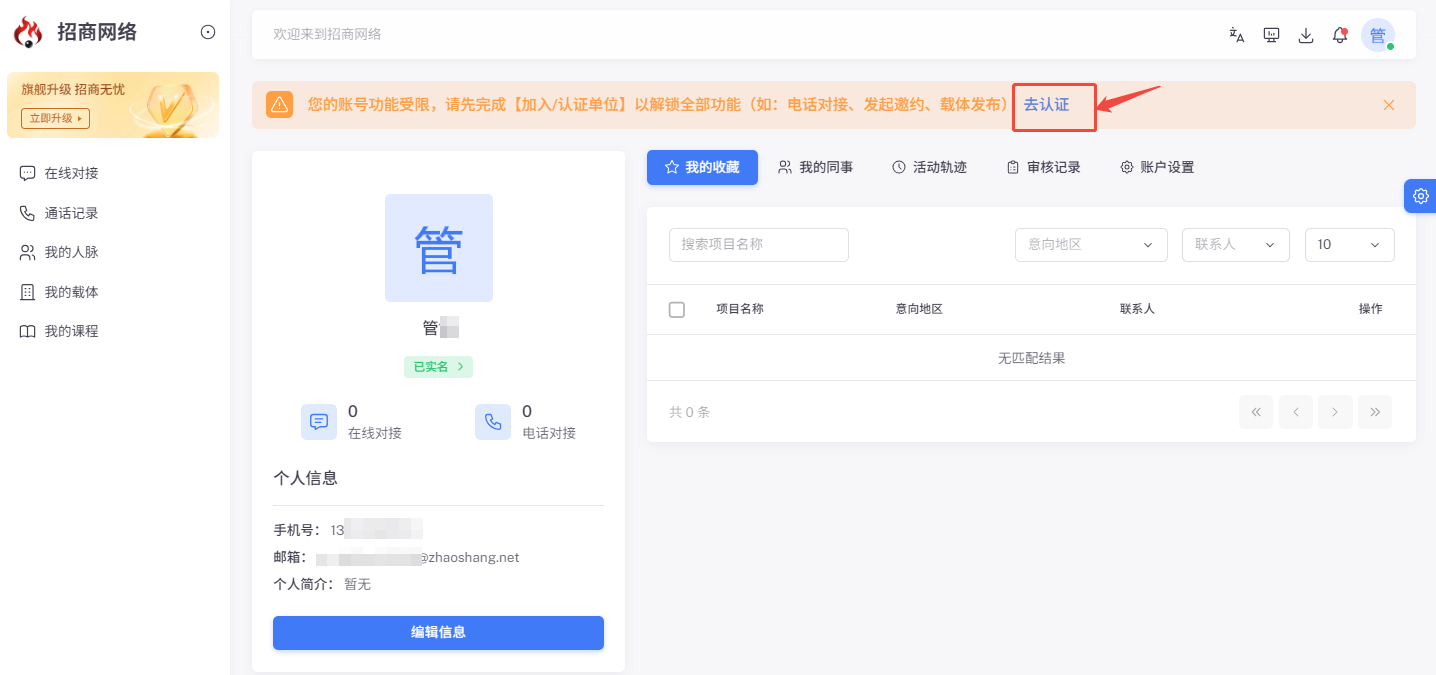Click the 电话对接 phone icon in stats
The image size is (1436, 675).
click(493, 422)
